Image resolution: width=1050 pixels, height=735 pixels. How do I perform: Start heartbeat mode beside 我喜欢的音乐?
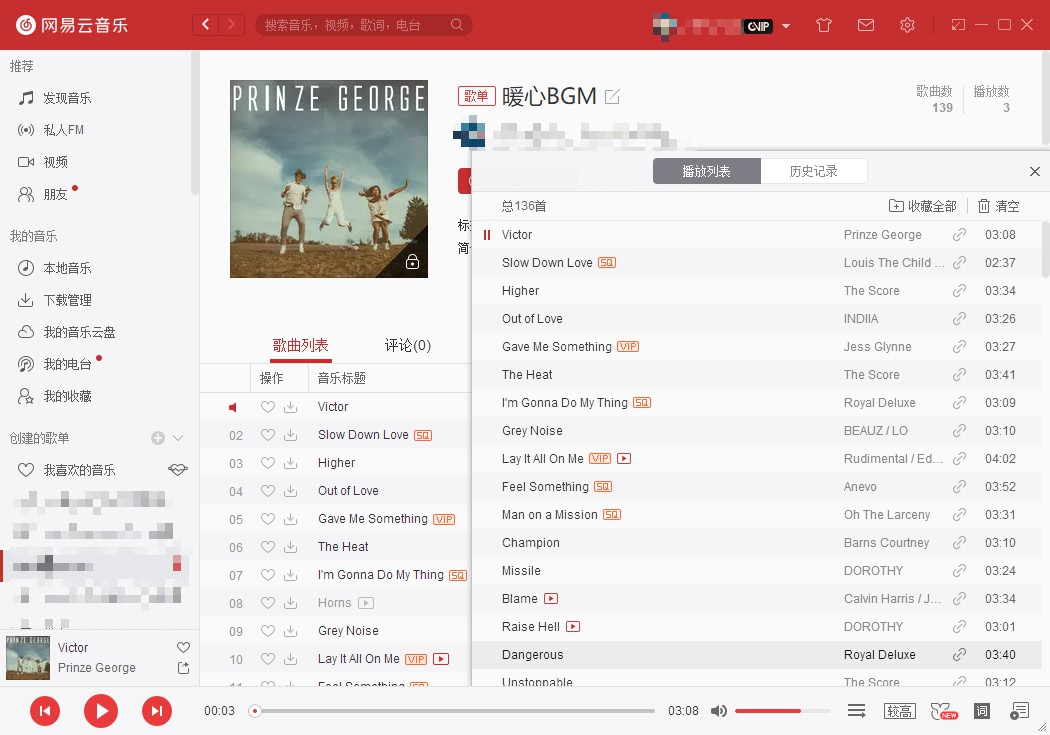click(x=177, y=470)
